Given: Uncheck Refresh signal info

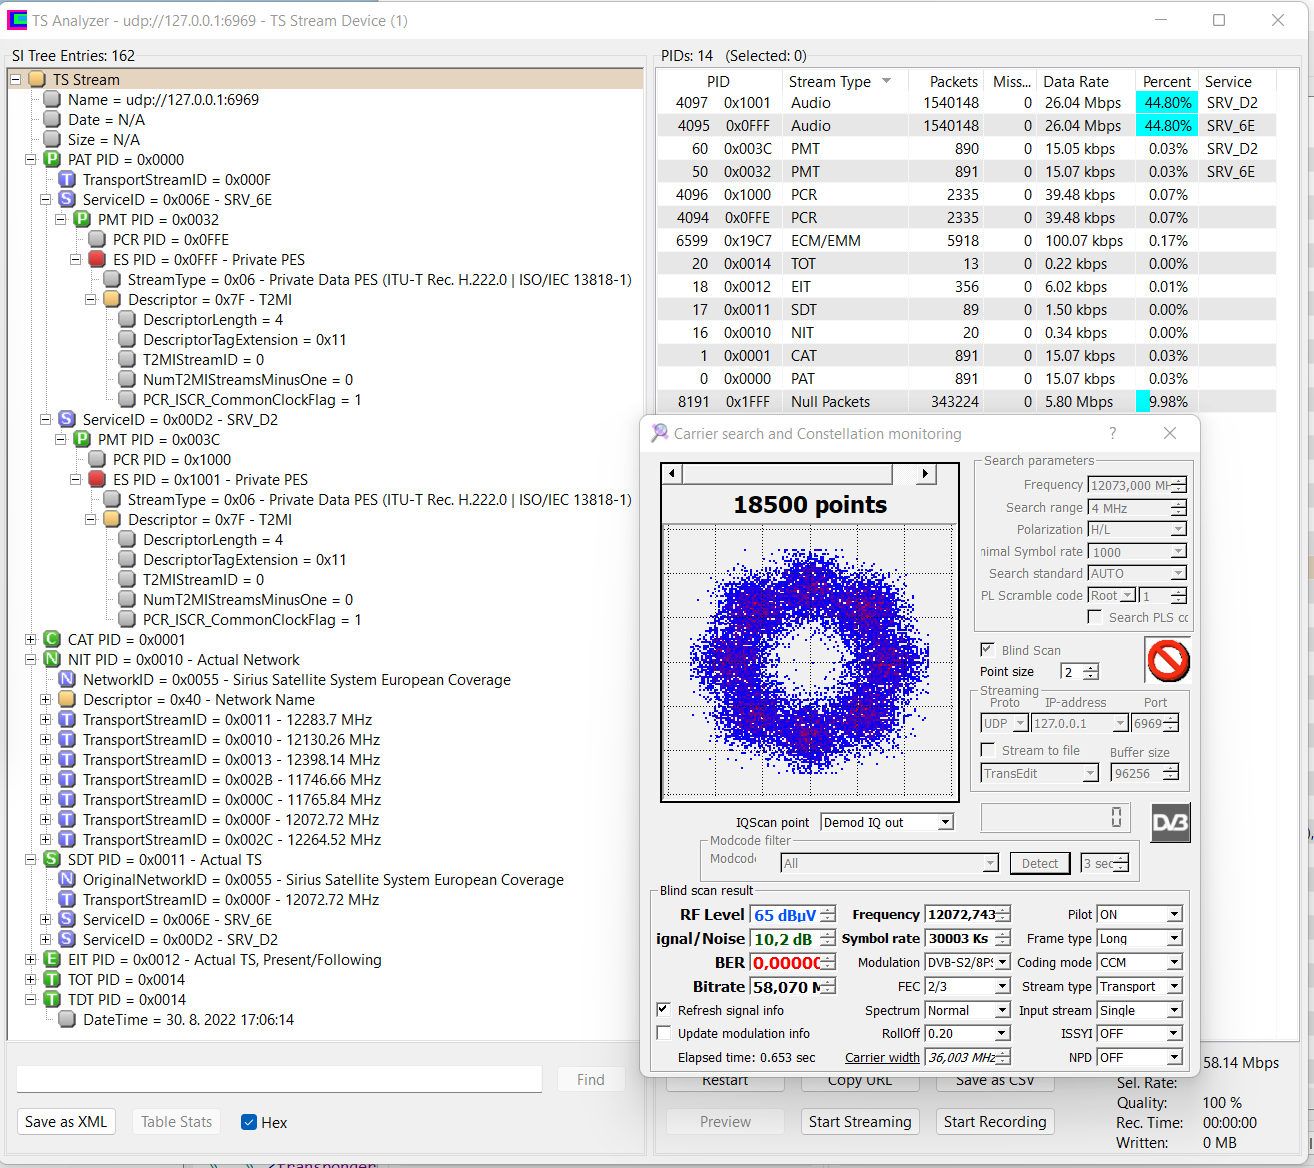Looking at the screenshot, I should [x=663, y=1010].
